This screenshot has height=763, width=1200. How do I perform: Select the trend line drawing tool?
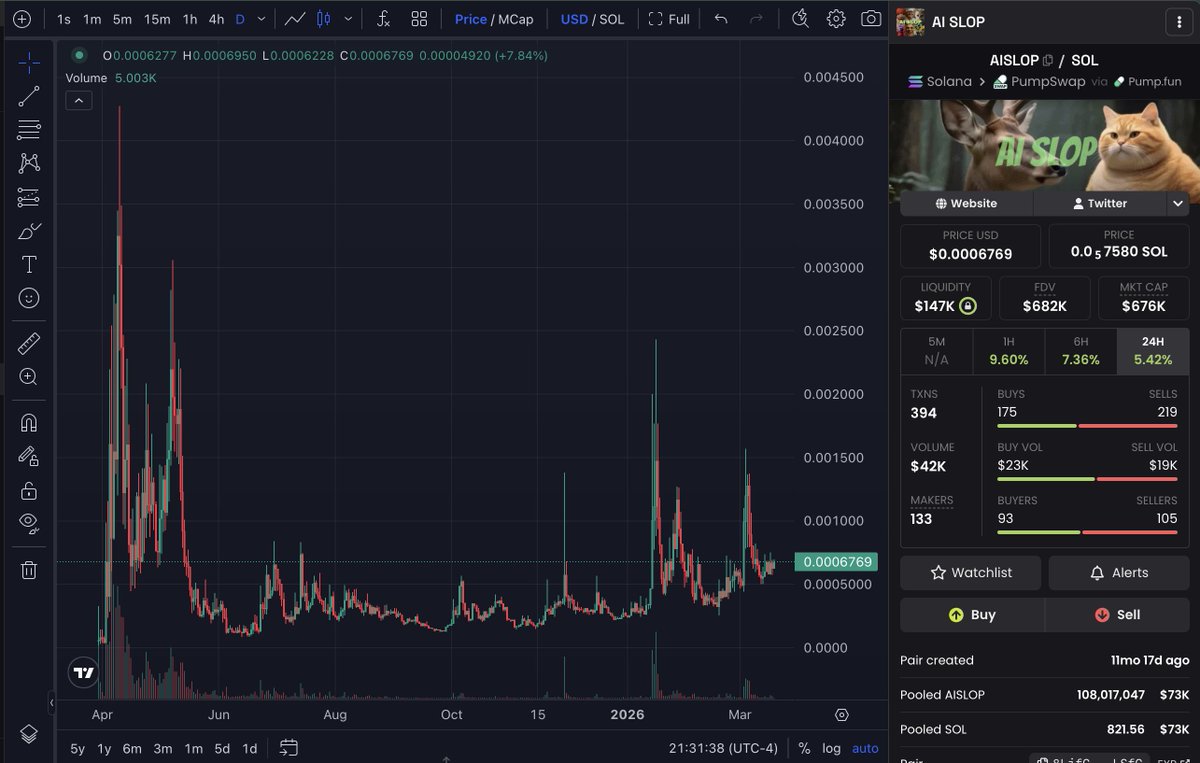click(x=29, y=96)
